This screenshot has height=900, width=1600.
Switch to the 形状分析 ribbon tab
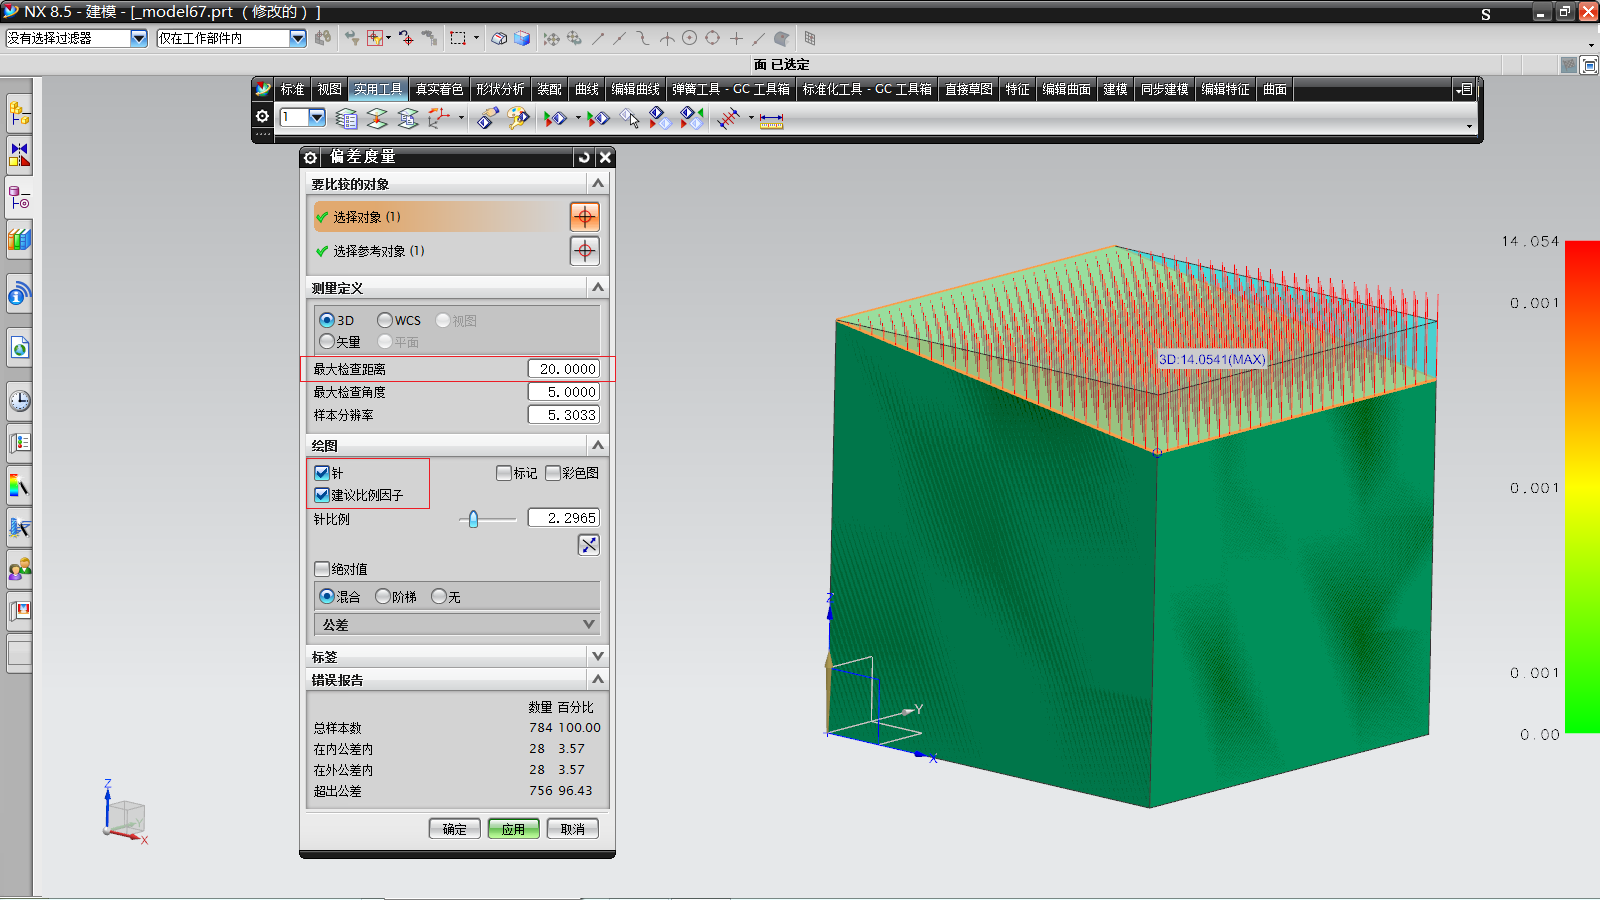coord(502,89)
